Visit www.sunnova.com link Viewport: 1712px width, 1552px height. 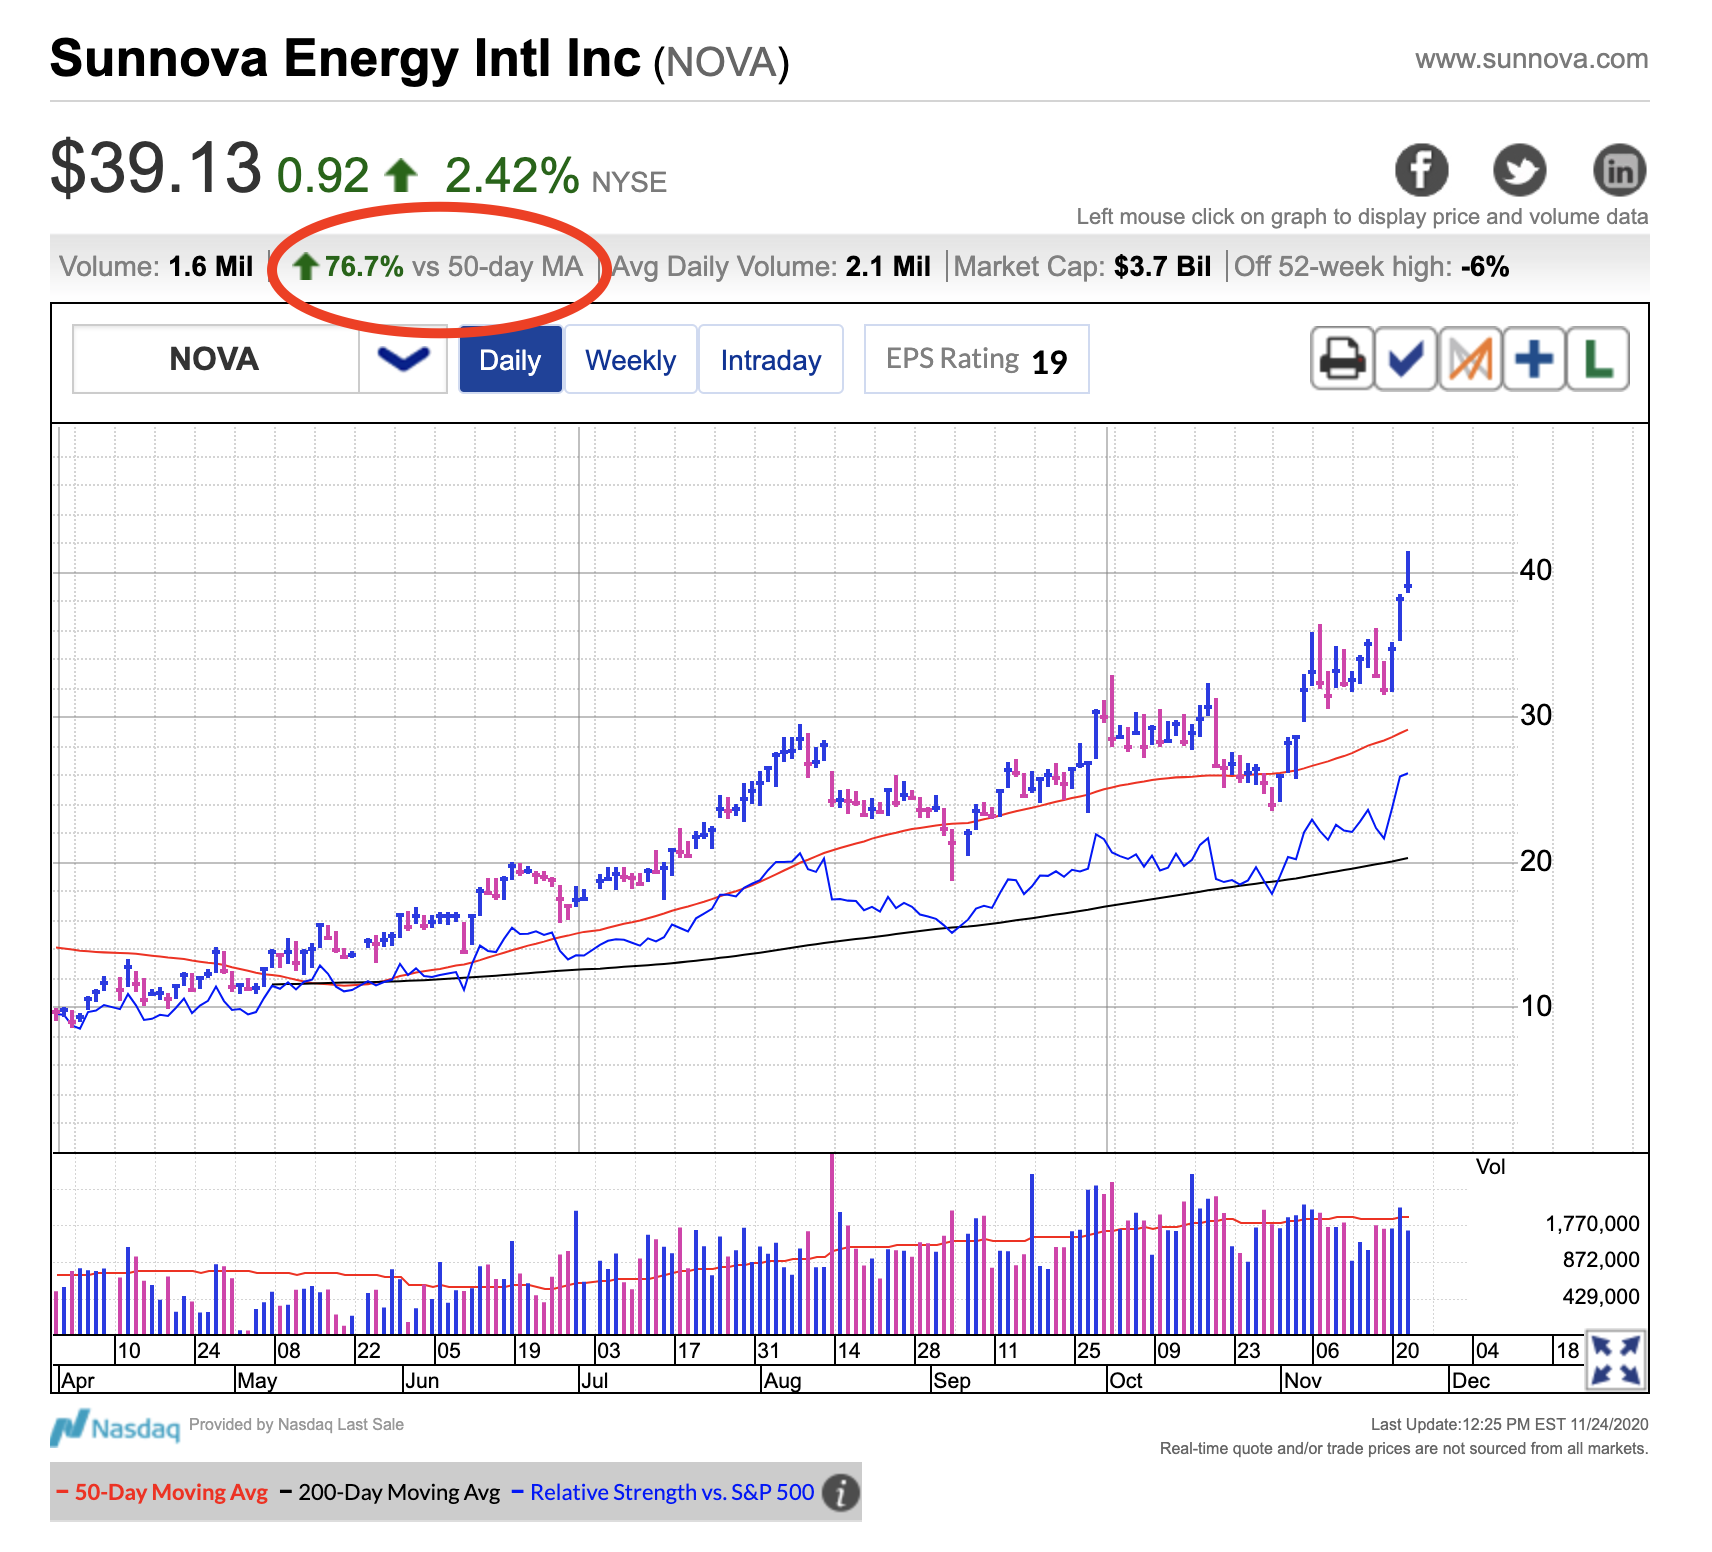1531,59
